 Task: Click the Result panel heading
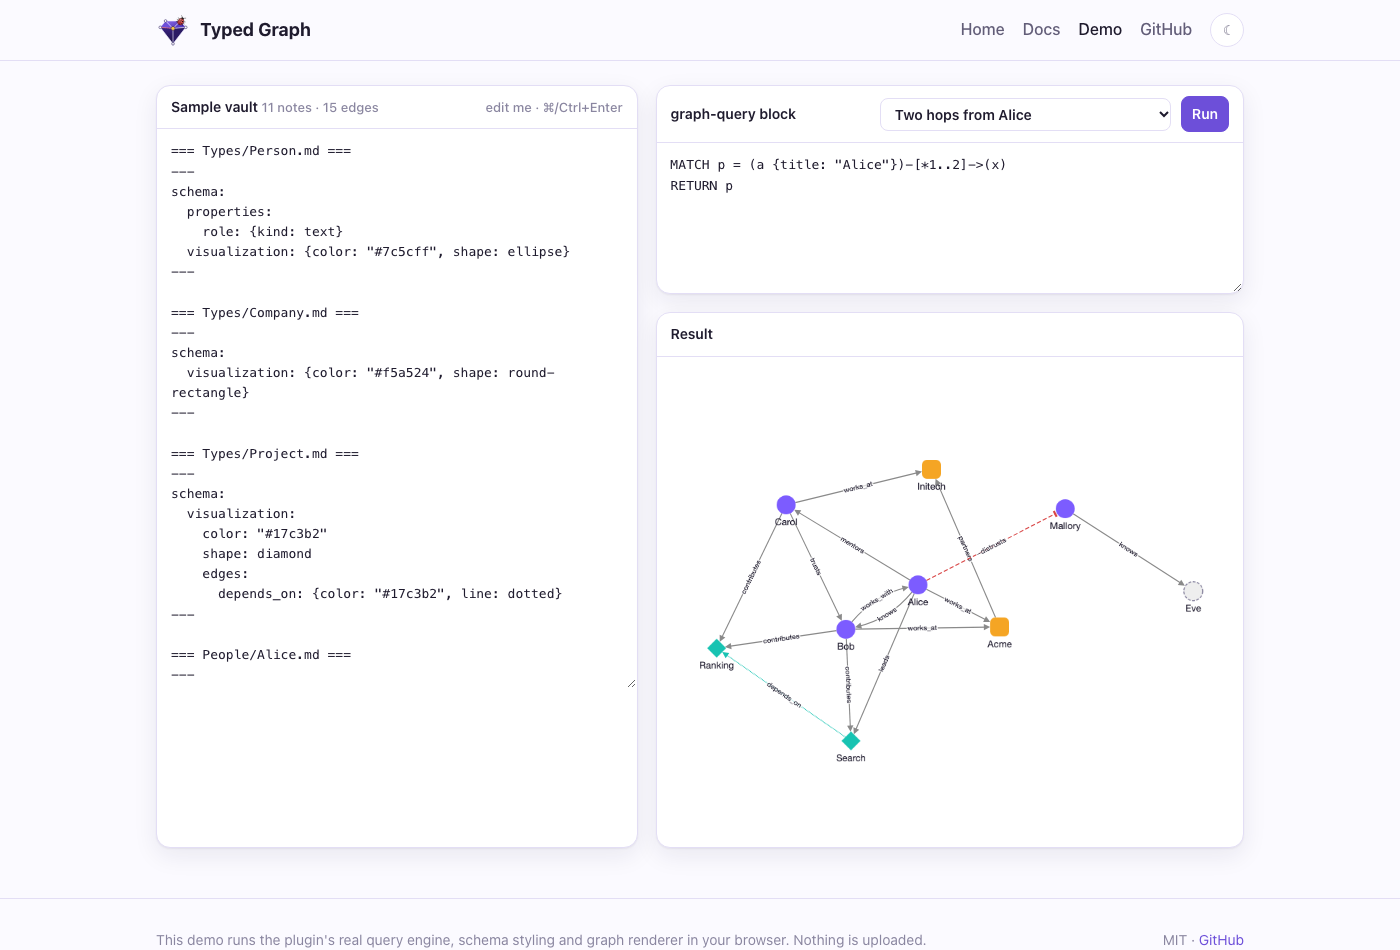pos(692,334)
